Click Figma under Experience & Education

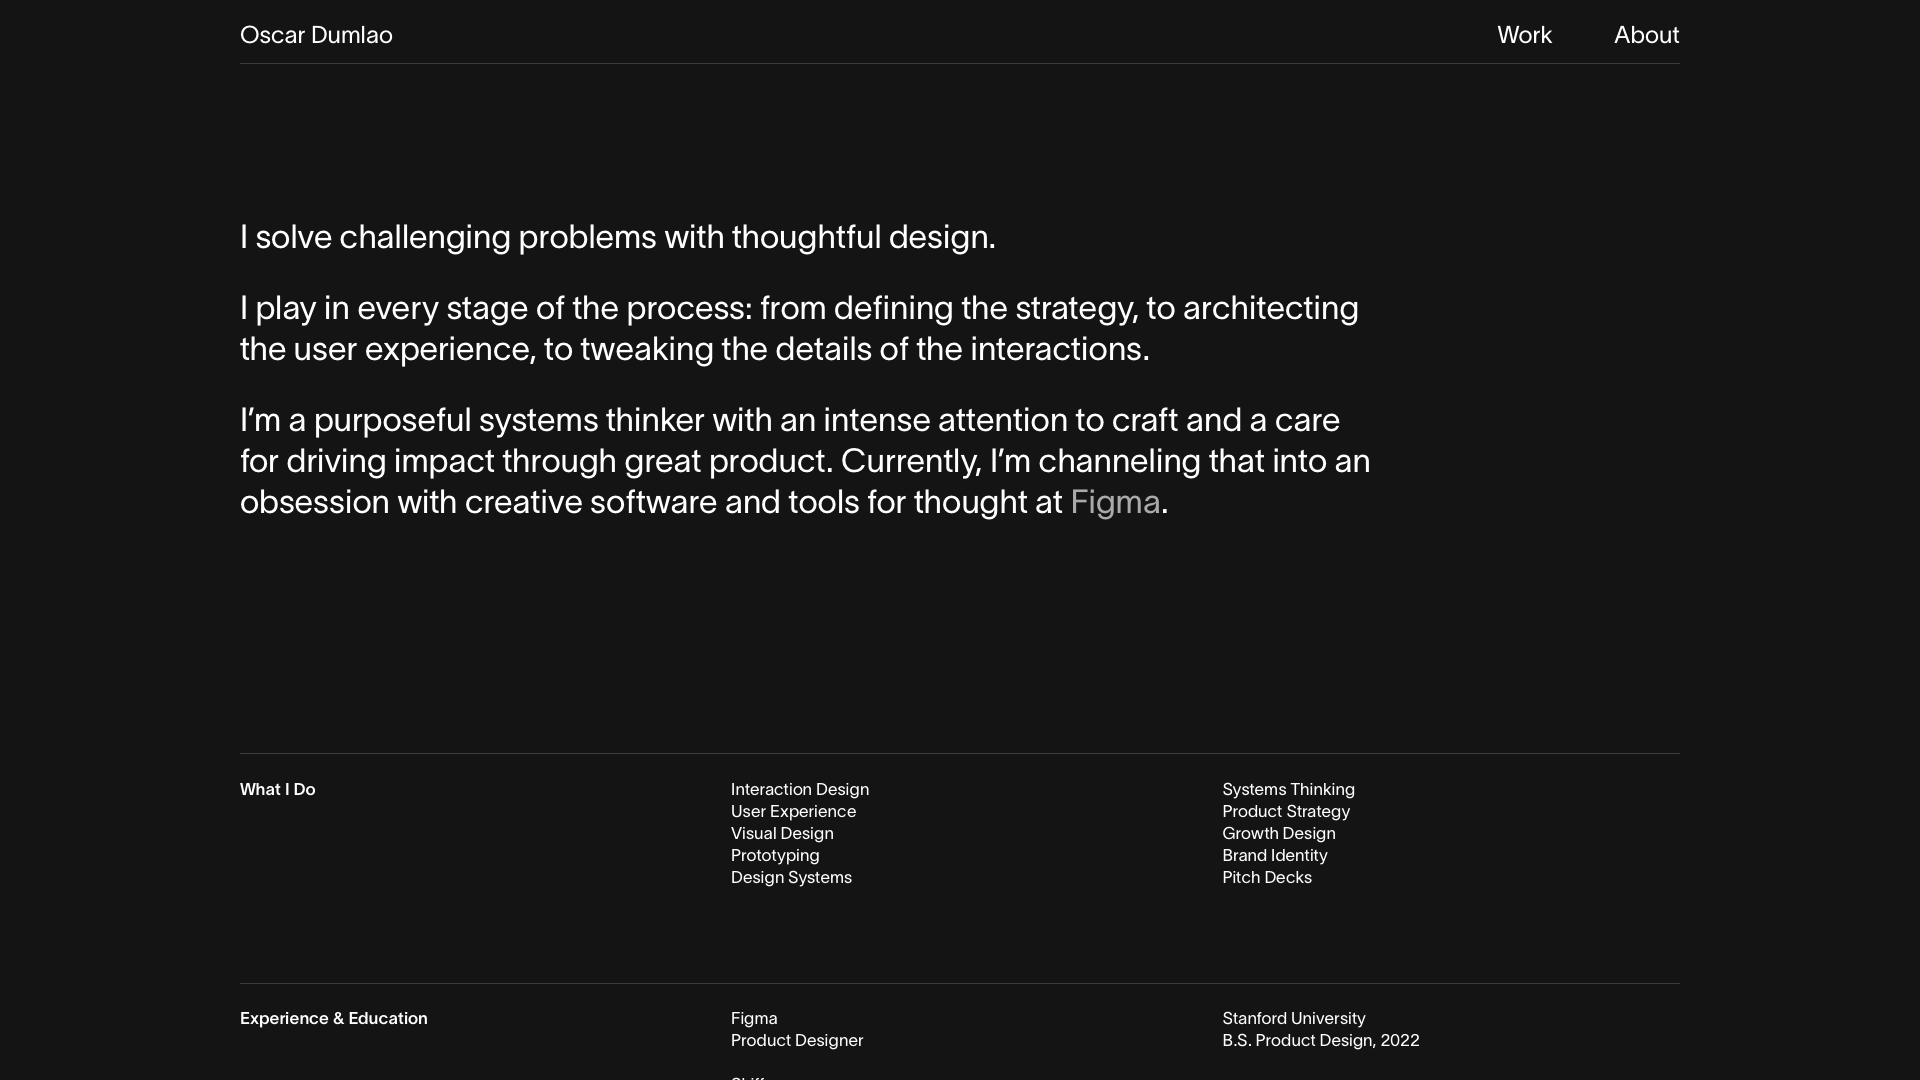point(753,1019)
